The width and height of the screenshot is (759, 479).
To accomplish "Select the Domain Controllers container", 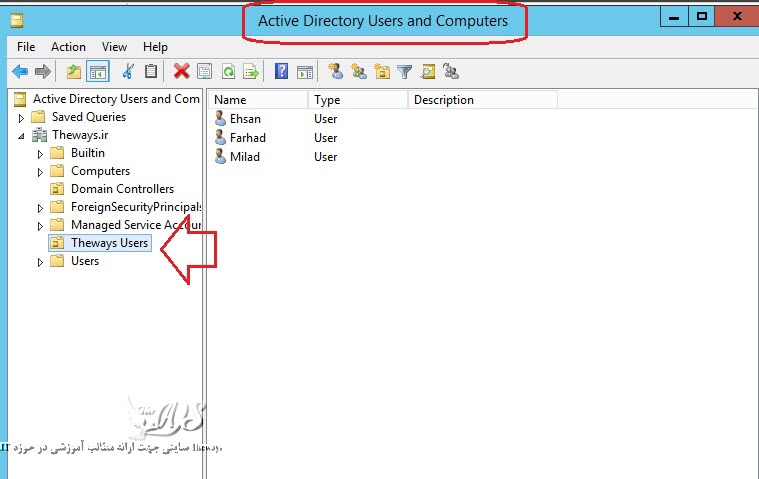I will 121,189.
